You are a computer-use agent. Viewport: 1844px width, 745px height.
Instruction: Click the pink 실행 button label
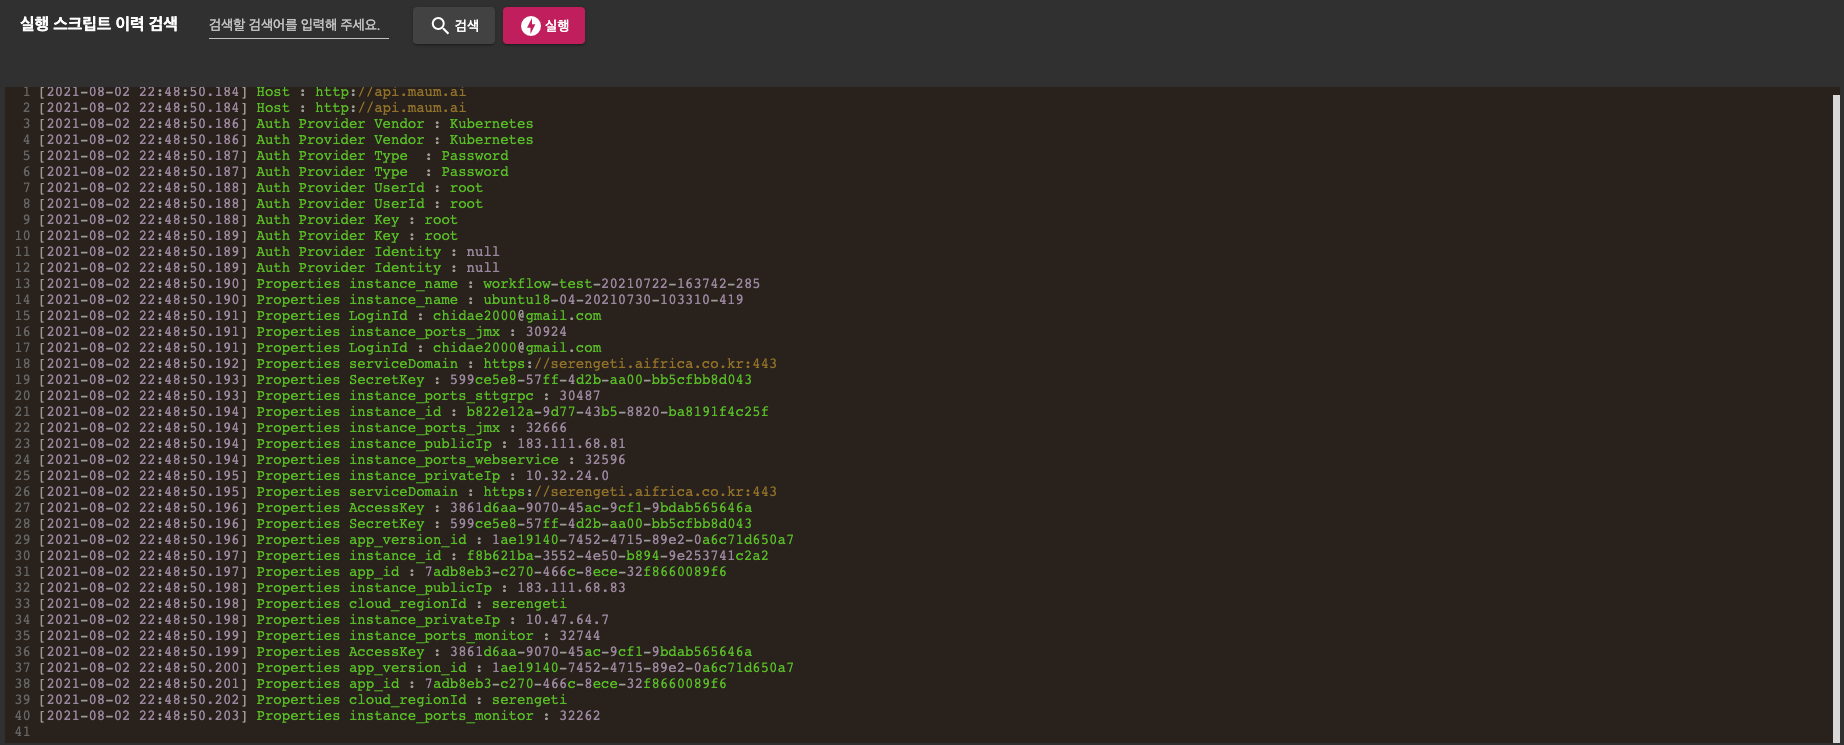[557, 26]
